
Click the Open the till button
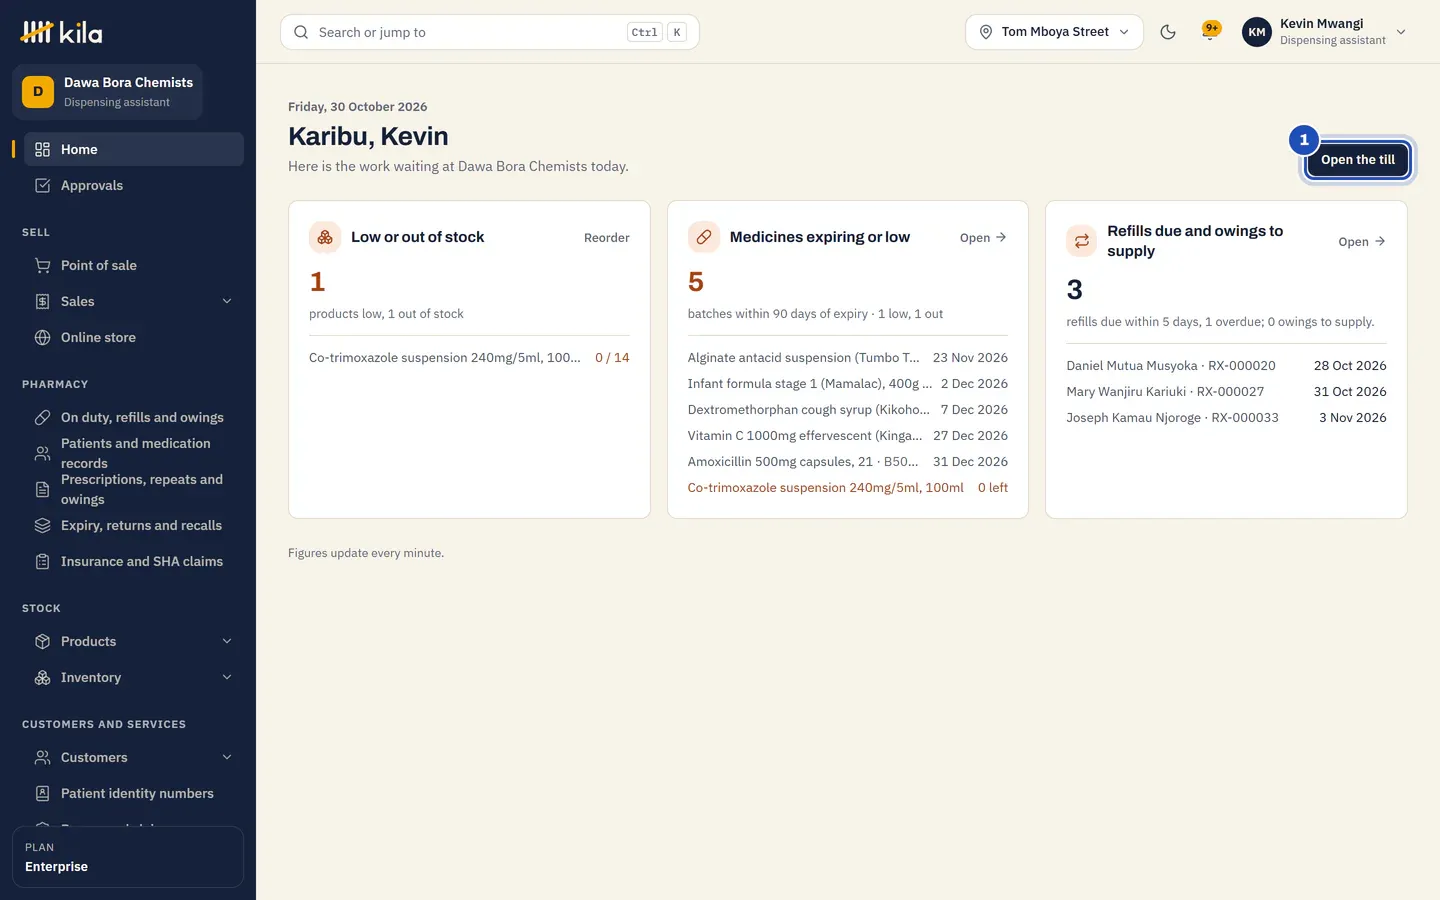click(x=1357, y=160)
